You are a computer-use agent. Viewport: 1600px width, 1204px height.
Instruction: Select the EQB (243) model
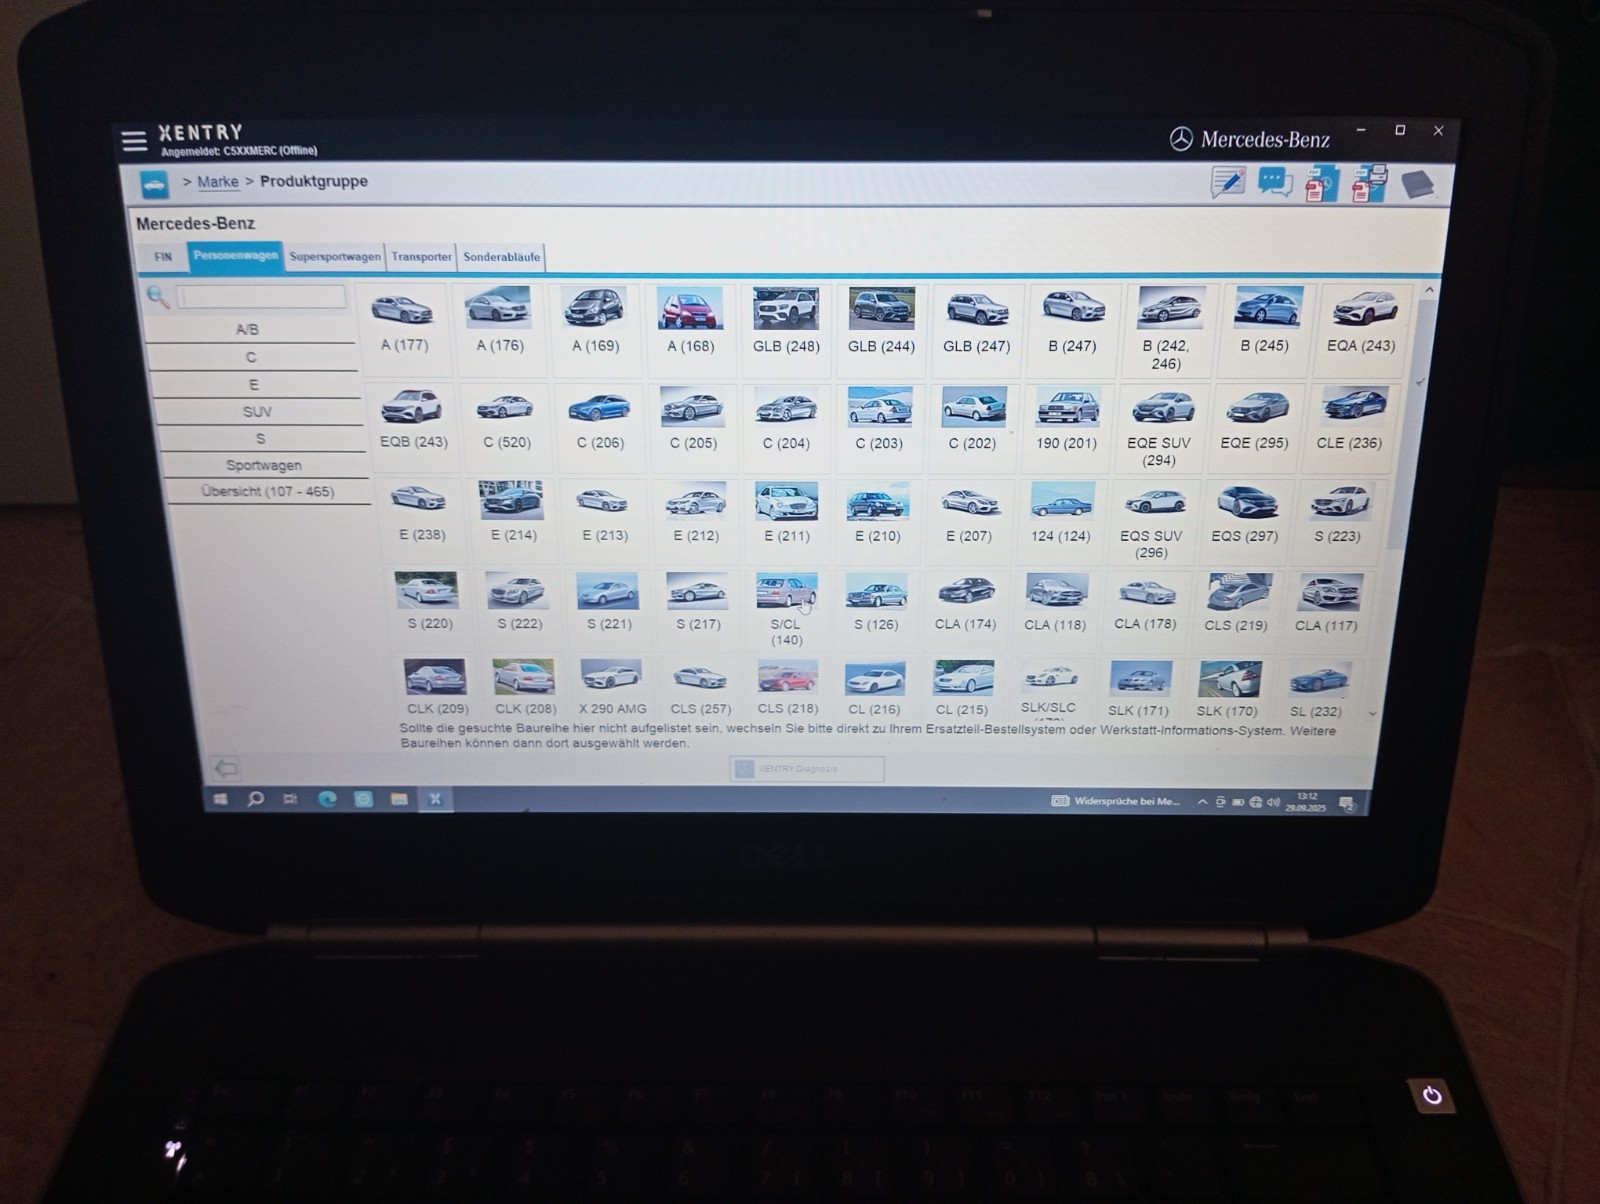tap(414, 419)
